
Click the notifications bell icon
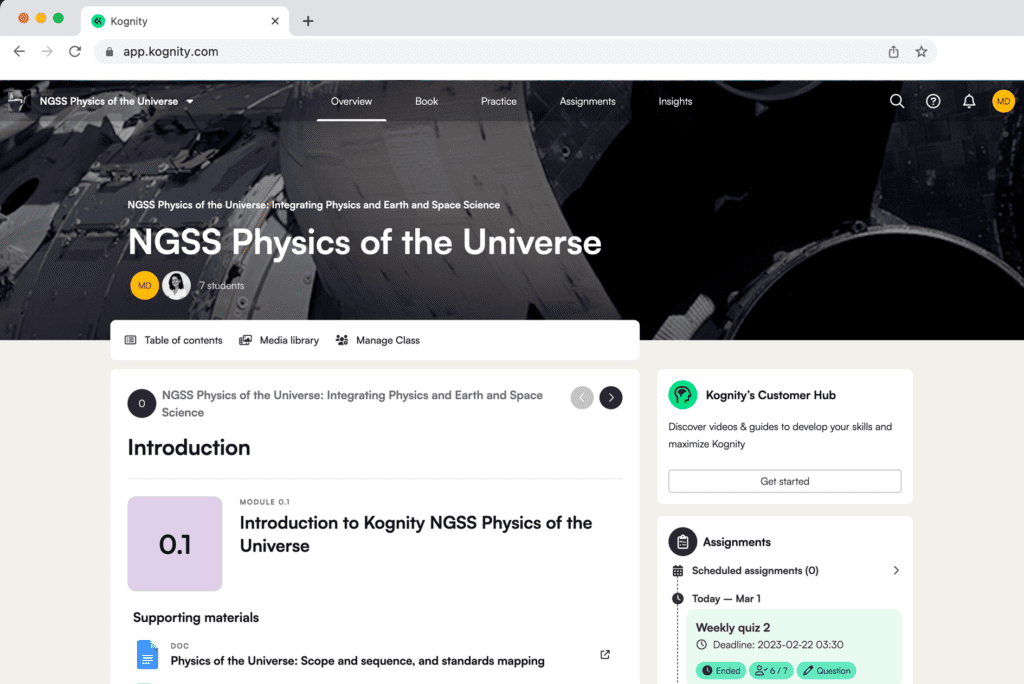click(x=968, y=101)
